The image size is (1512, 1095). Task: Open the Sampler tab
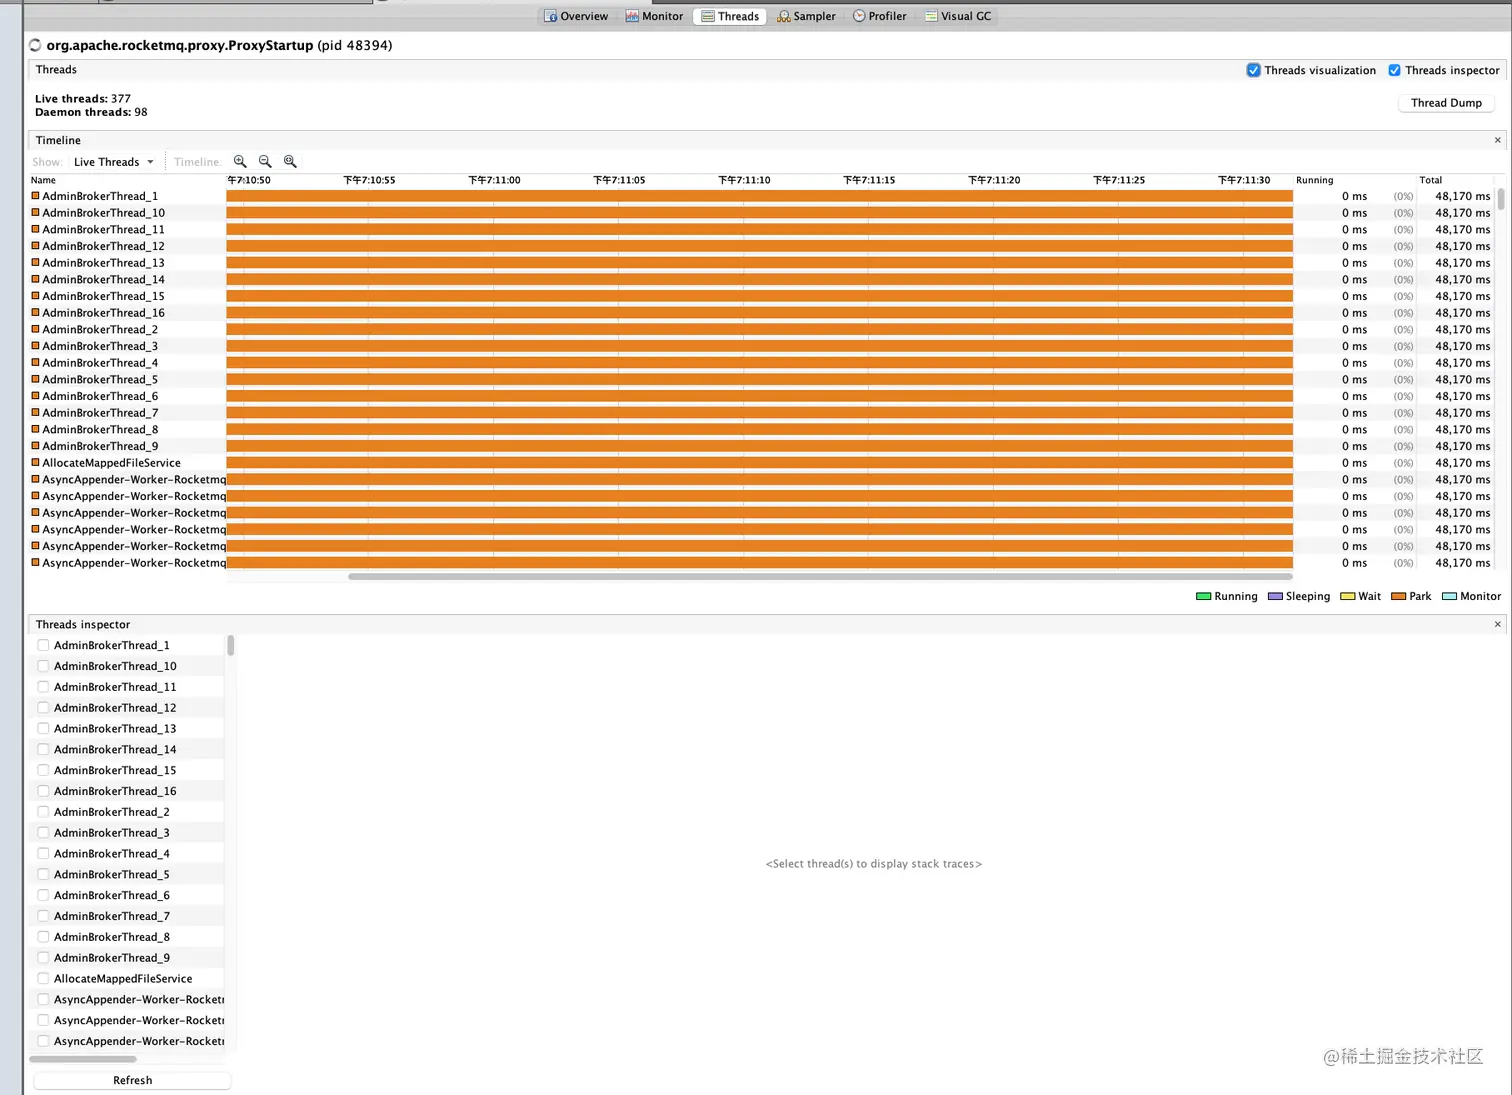point(806,16)
